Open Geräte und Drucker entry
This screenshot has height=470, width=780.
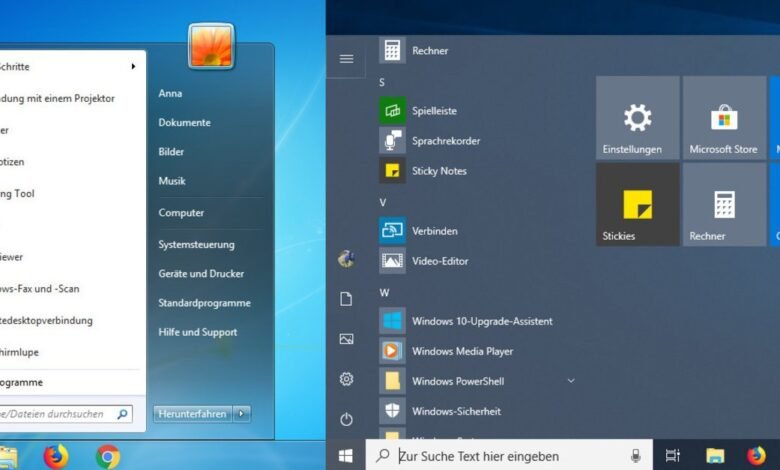click(201, 274)
